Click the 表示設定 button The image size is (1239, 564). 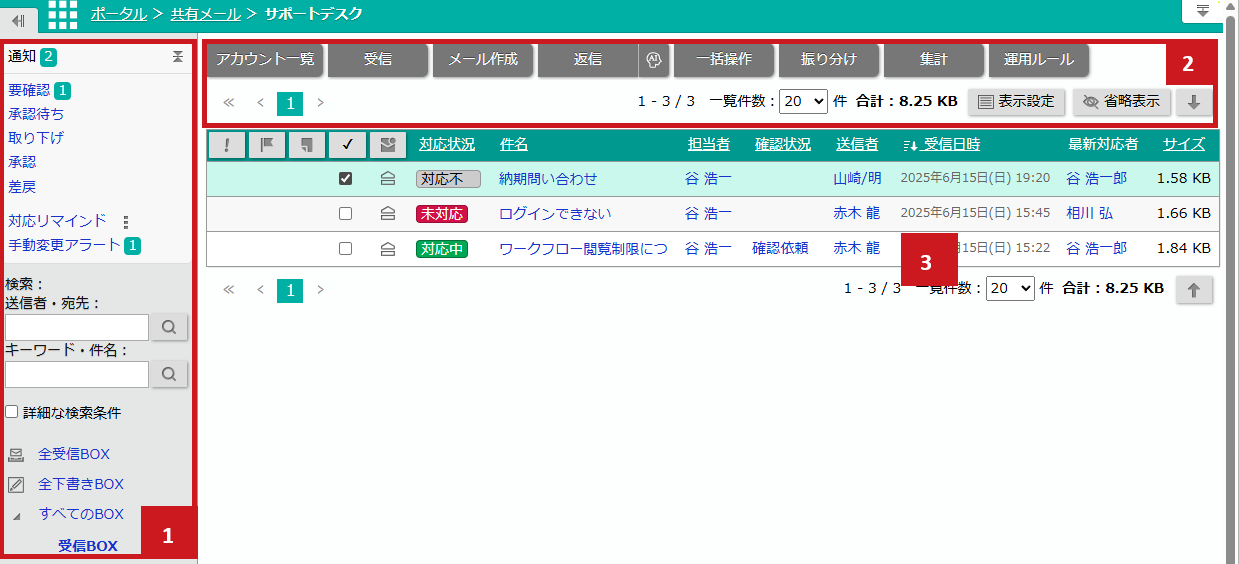(1016, 102)
